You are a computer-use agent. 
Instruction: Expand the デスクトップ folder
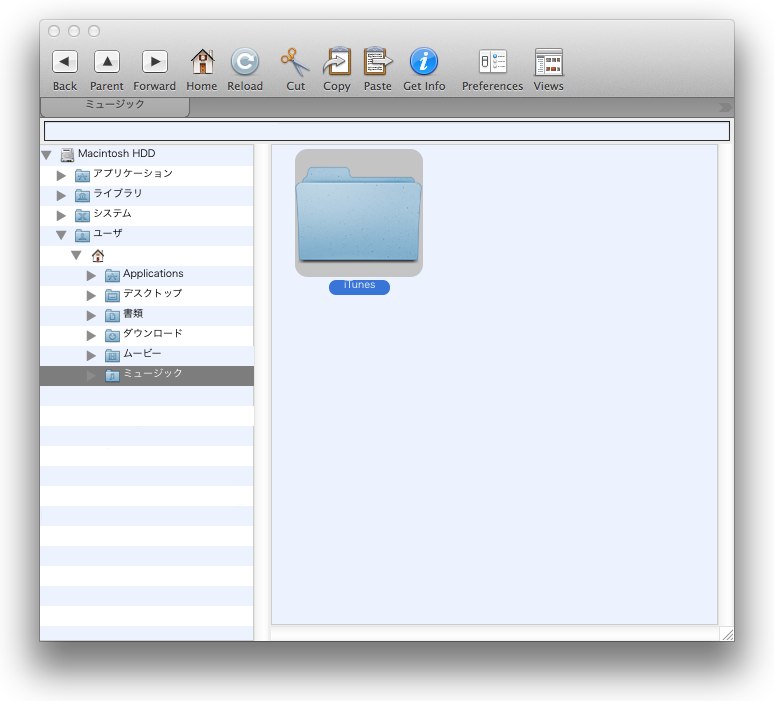pos(91,295)
